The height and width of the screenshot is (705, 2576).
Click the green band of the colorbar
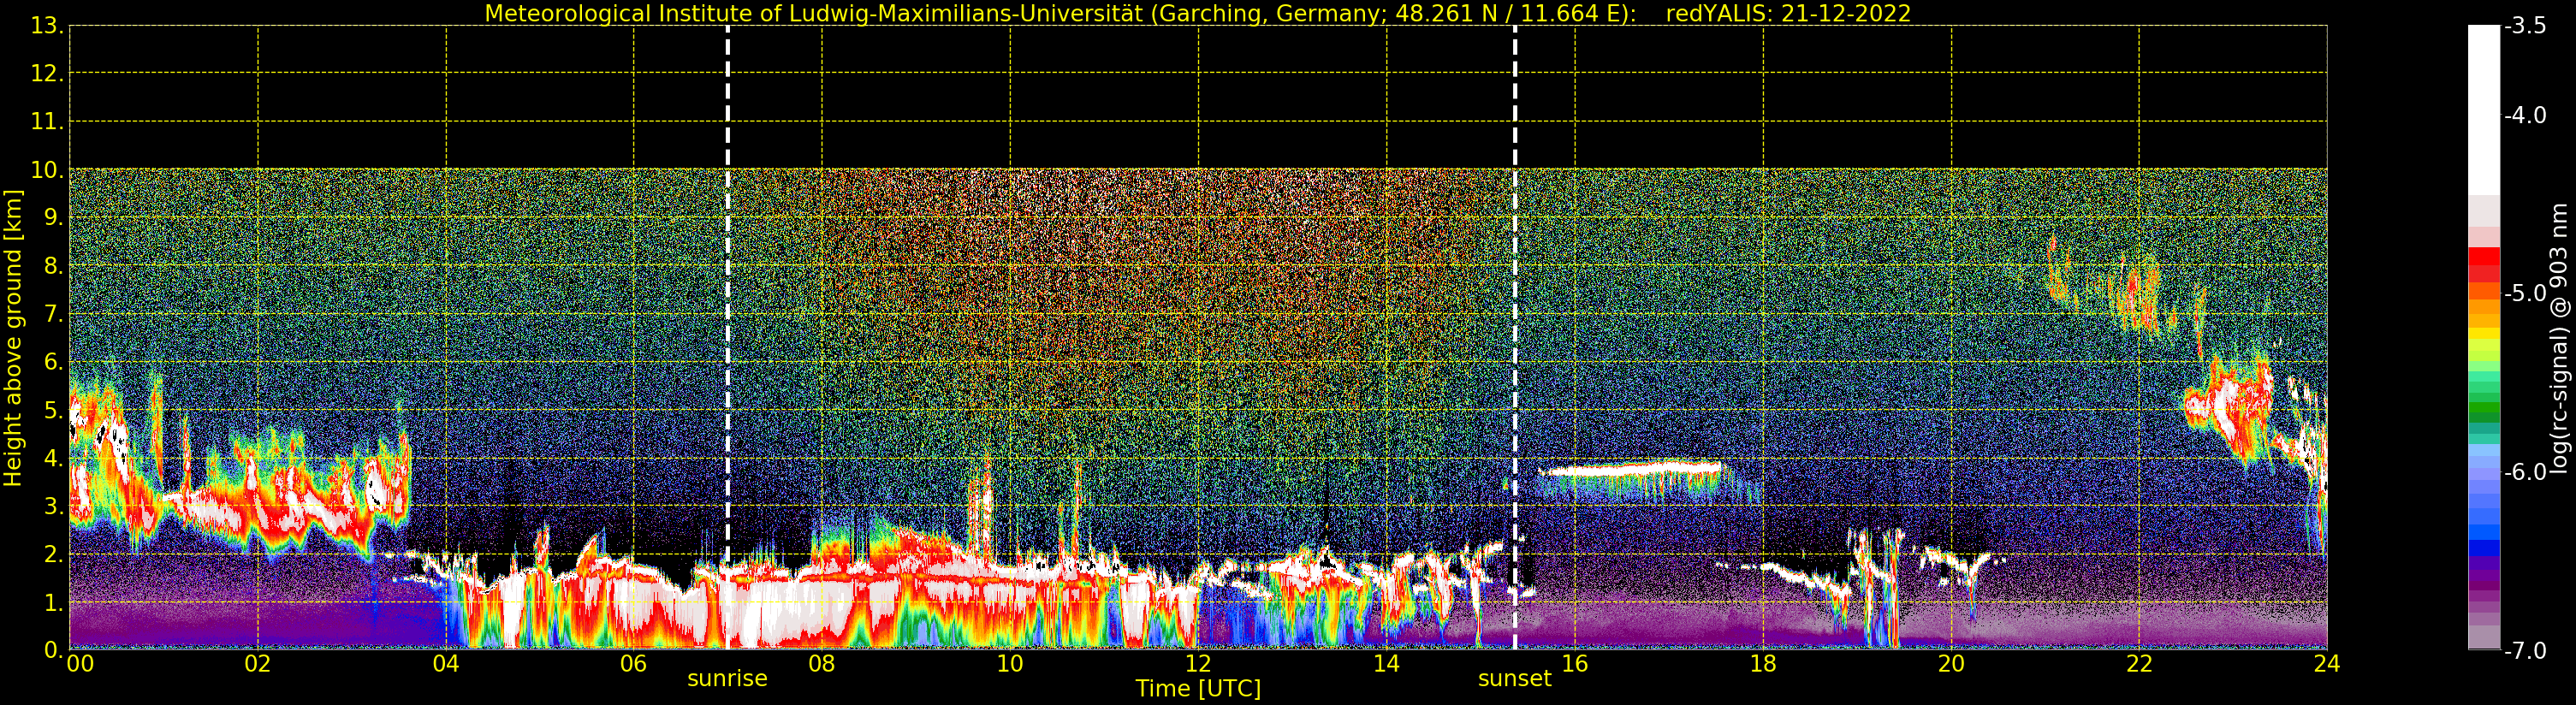2484,408
